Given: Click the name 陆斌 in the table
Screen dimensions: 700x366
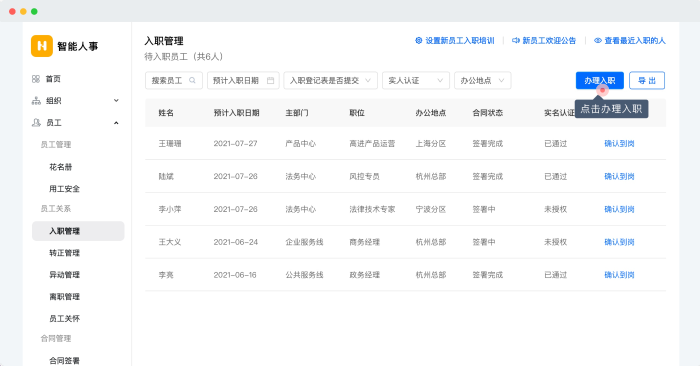Looking at the screenshot, I should (166, 176).
